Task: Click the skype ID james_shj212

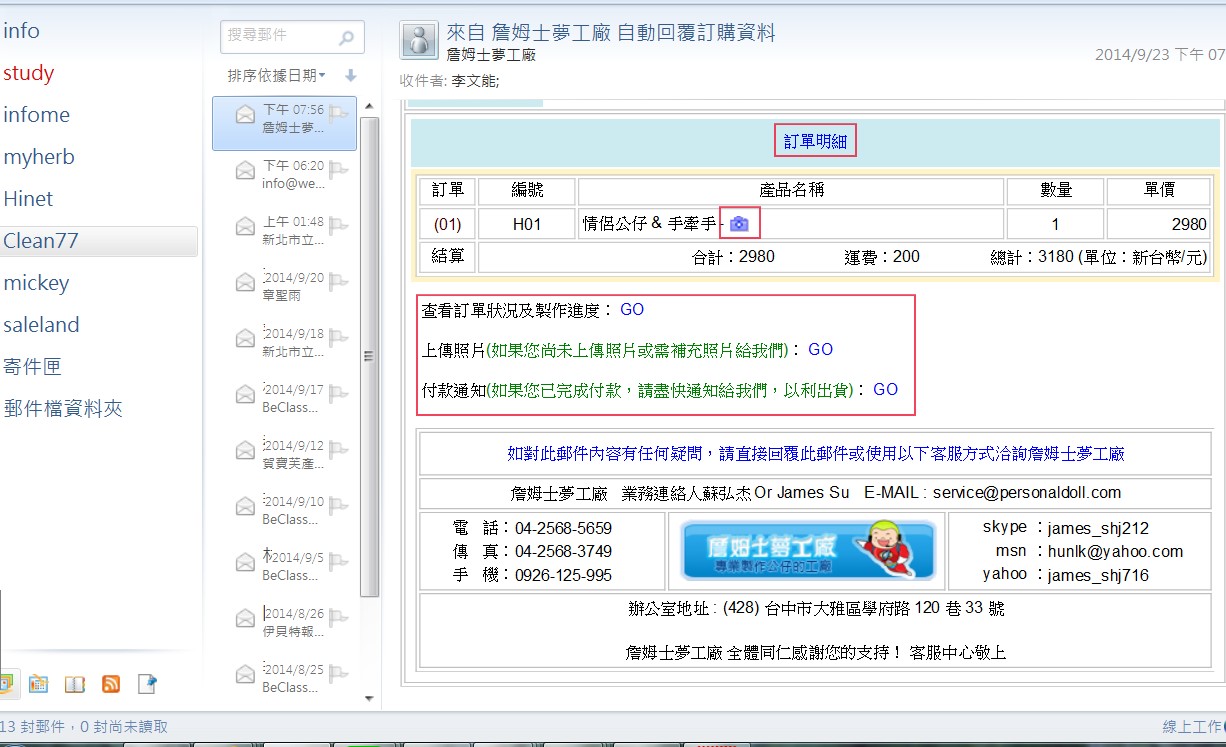Action: [x=1098, y=528]
